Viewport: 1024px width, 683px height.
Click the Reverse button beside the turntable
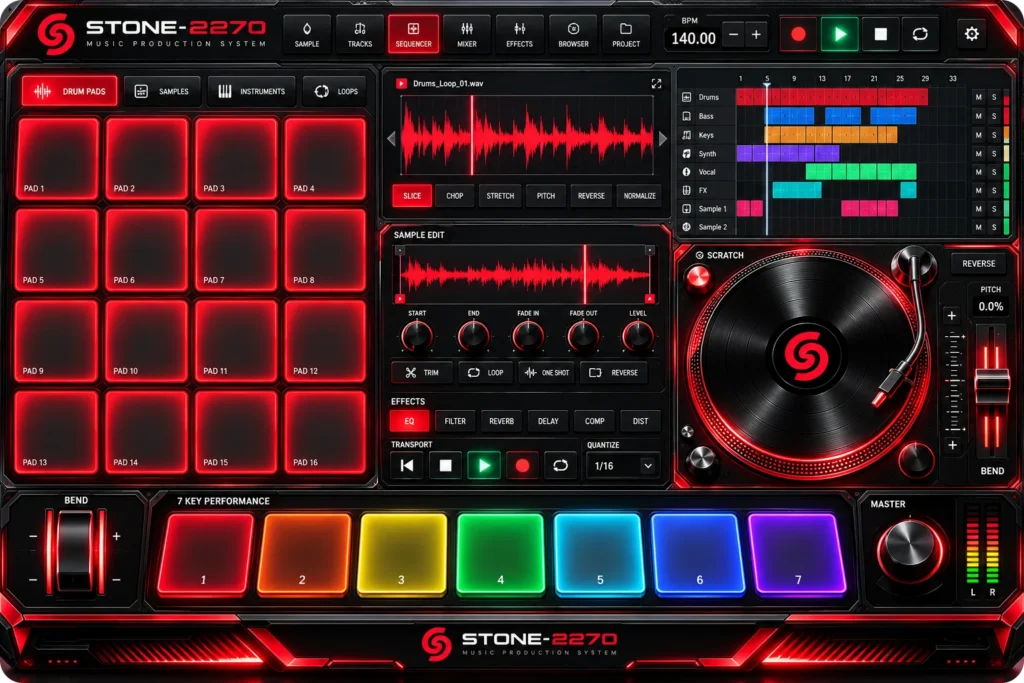978,264
